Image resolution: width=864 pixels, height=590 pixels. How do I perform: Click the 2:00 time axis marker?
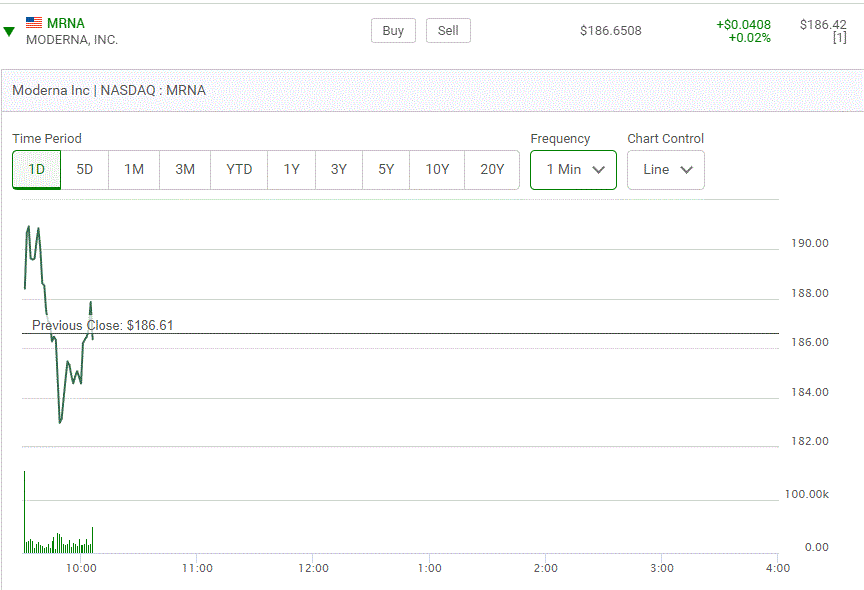546,568
